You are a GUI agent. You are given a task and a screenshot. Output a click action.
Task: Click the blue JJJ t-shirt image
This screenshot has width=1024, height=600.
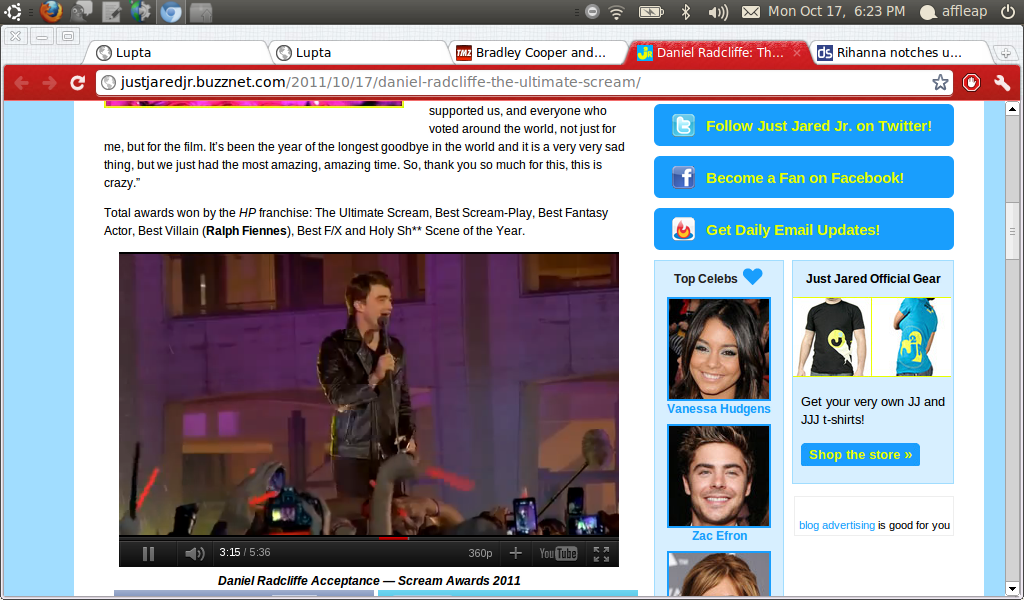point(912,337)
